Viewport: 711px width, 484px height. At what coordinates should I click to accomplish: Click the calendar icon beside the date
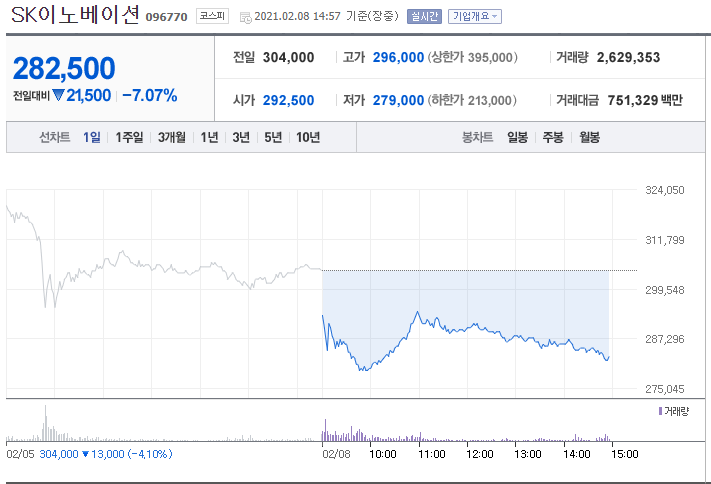(x=246, y=17)
